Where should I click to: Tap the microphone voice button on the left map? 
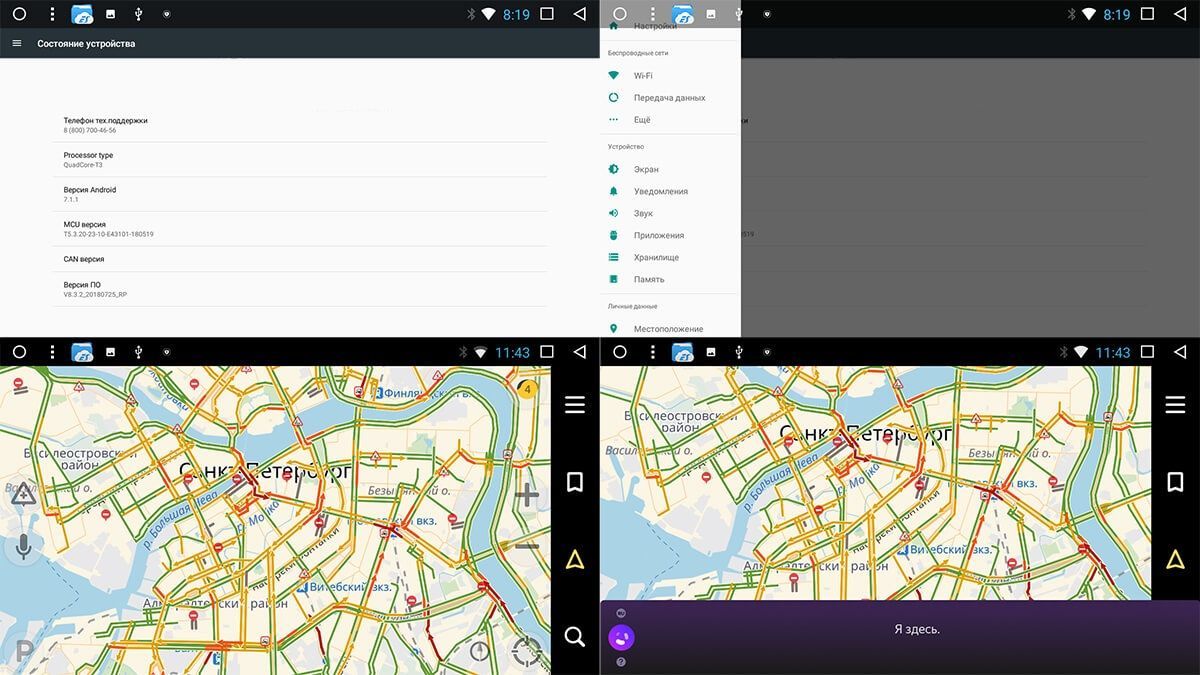(x=23, y=546)
